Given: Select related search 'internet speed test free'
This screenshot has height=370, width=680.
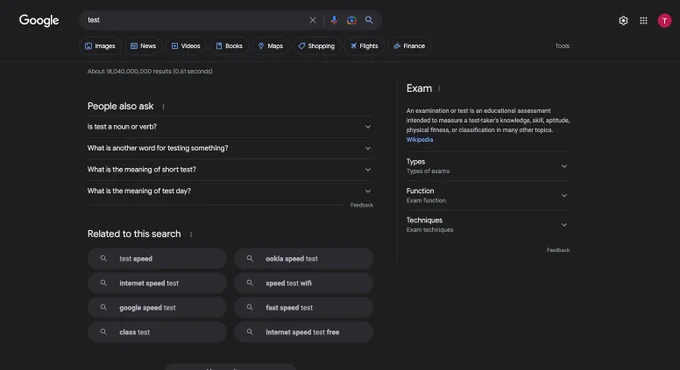Looking at the screenshot, I should pyautogui.click(x=304, y=332).
